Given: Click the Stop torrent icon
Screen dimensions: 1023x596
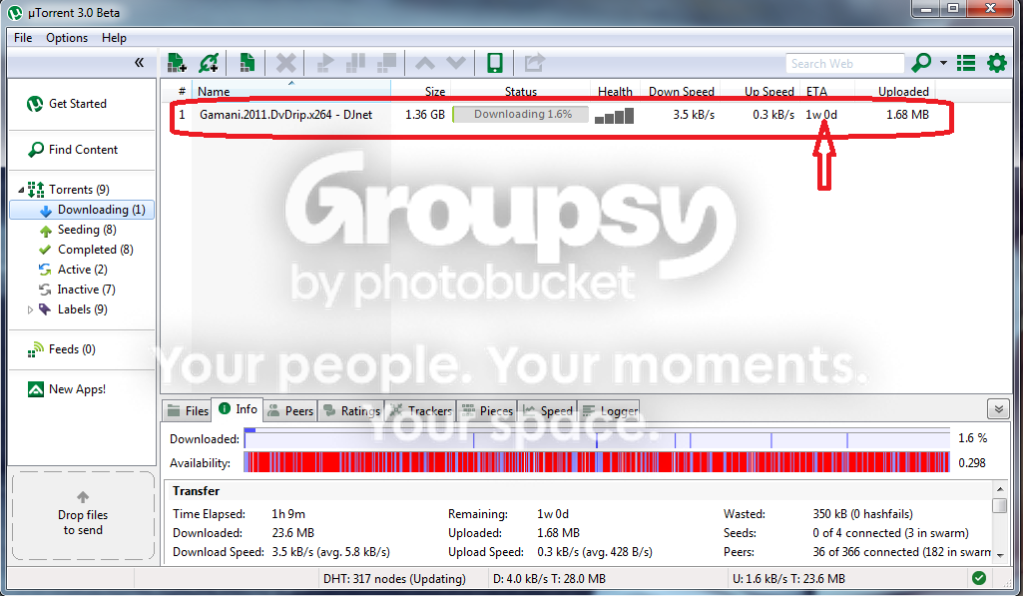Looking at the screenshot, I should pos(386,63).
